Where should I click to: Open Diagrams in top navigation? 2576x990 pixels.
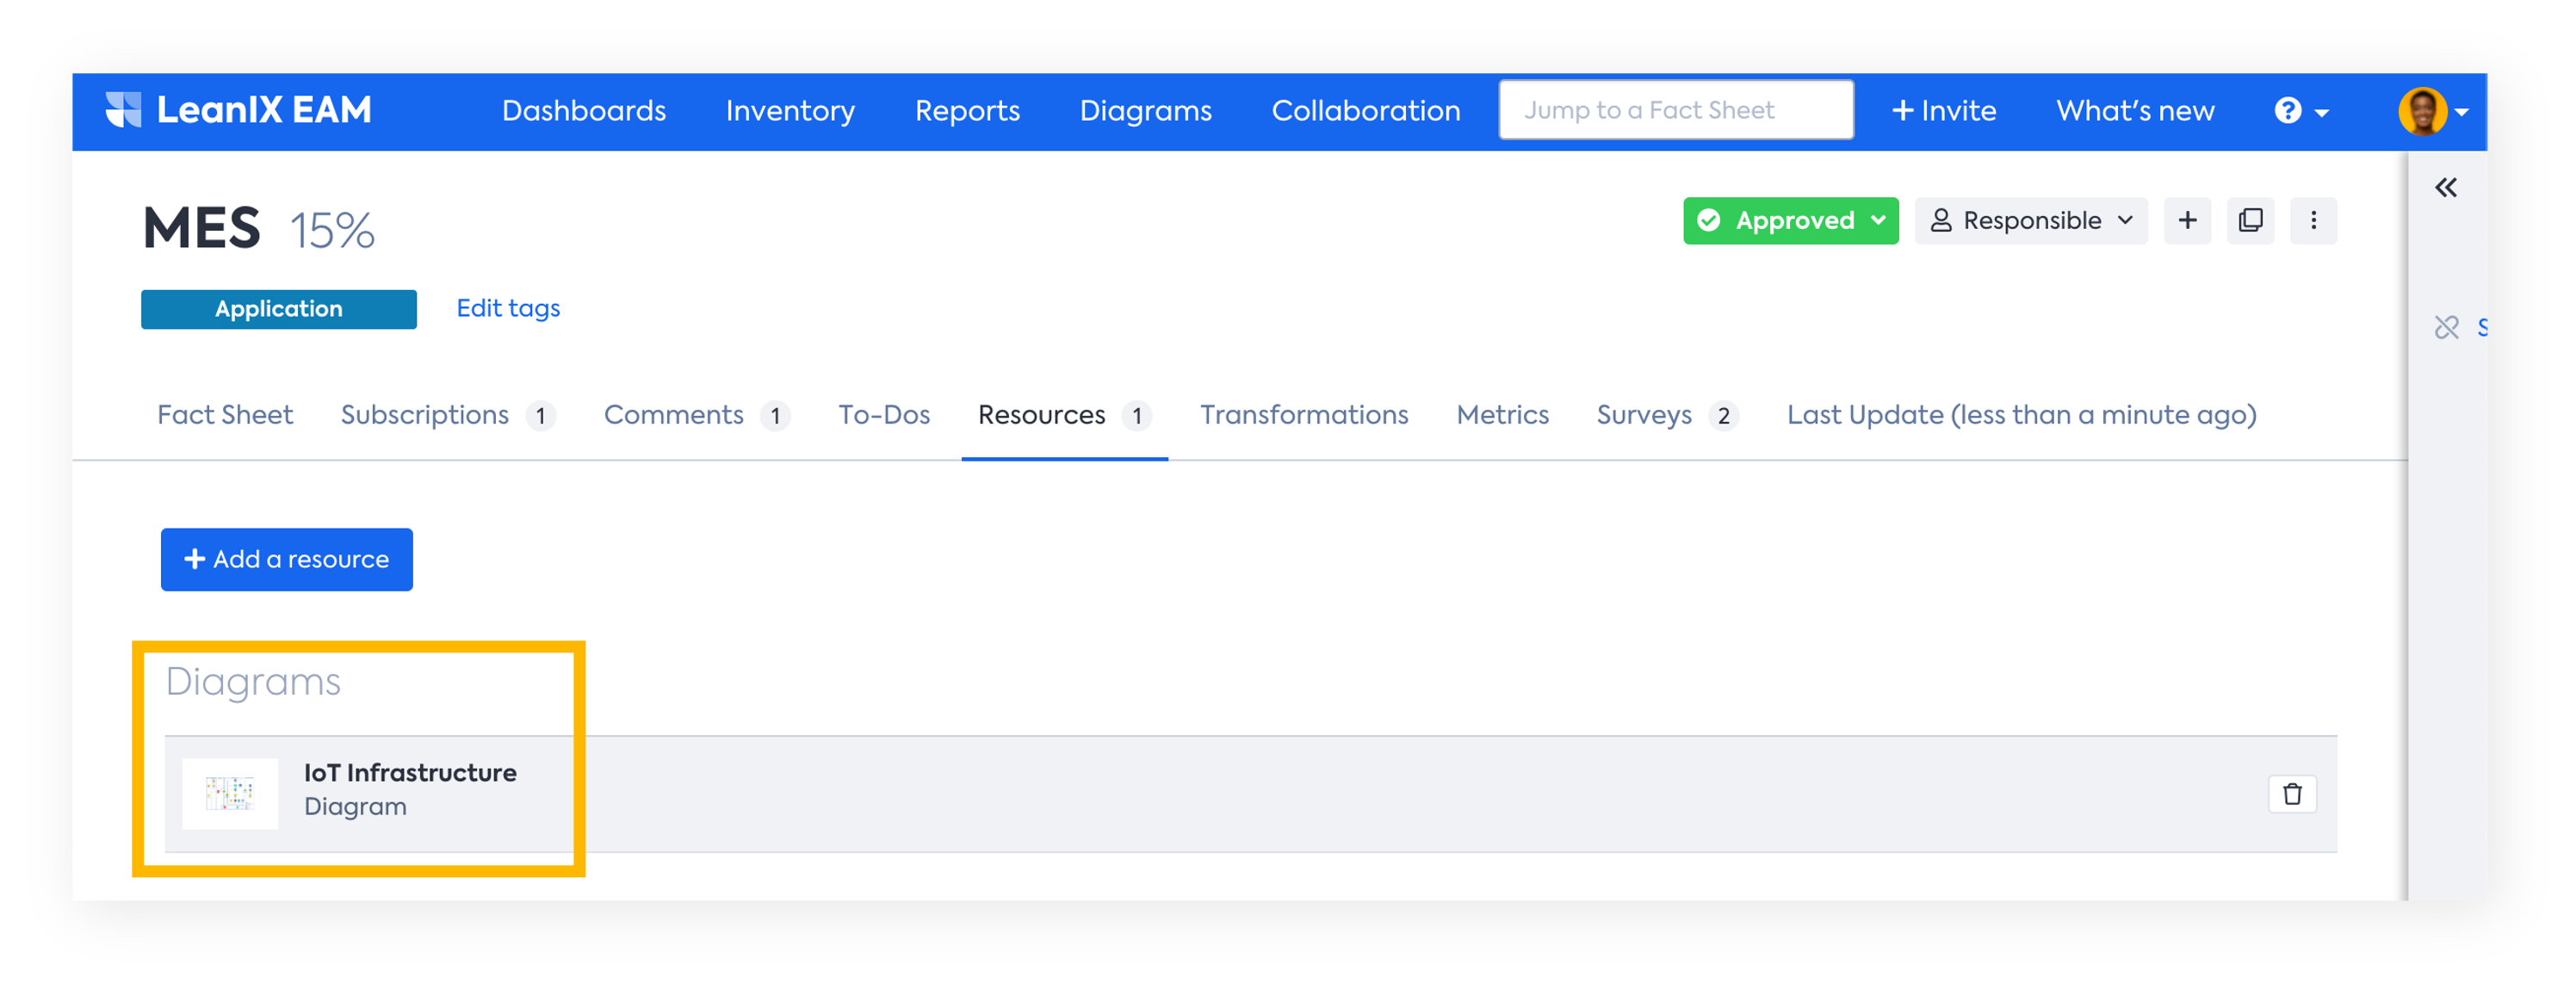[1145, 111]
